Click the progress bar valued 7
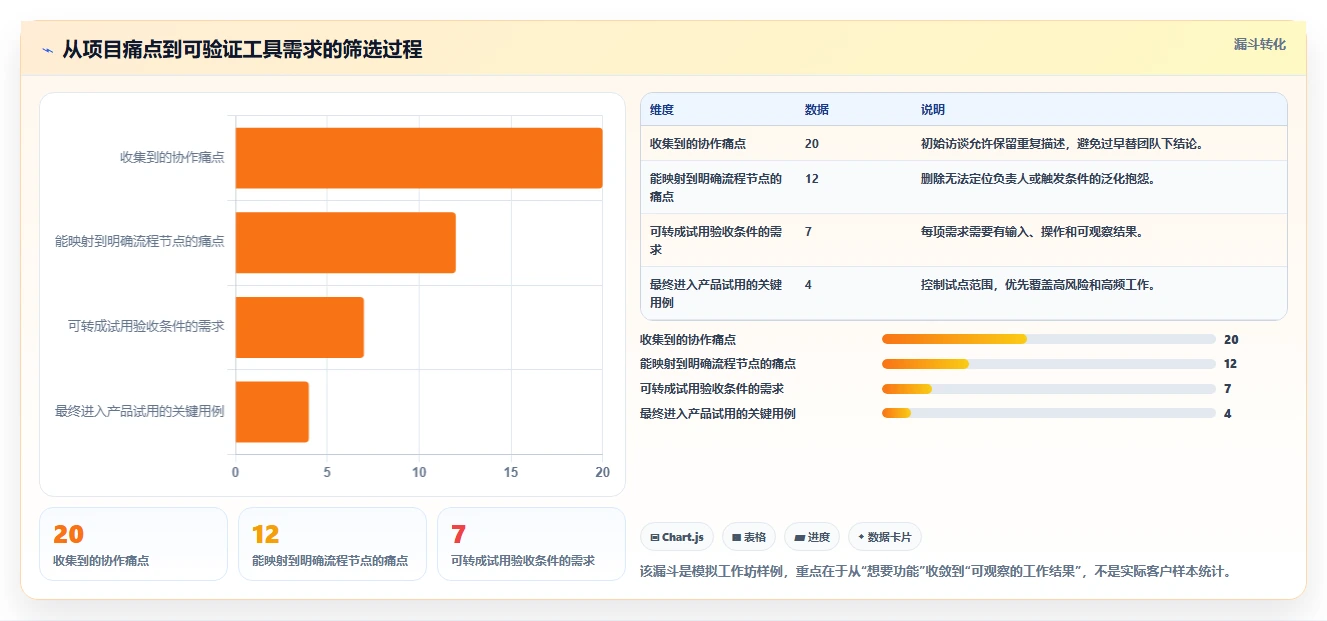The width and height of the screenshot is (1327, 621). point(1048,389)
